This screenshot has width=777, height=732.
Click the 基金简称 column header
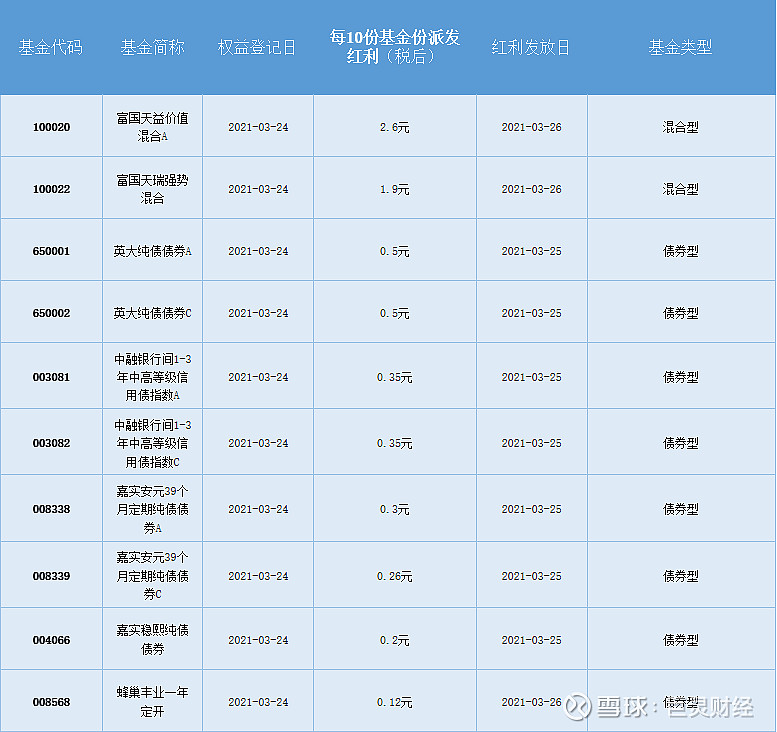[x=153, y=48]
